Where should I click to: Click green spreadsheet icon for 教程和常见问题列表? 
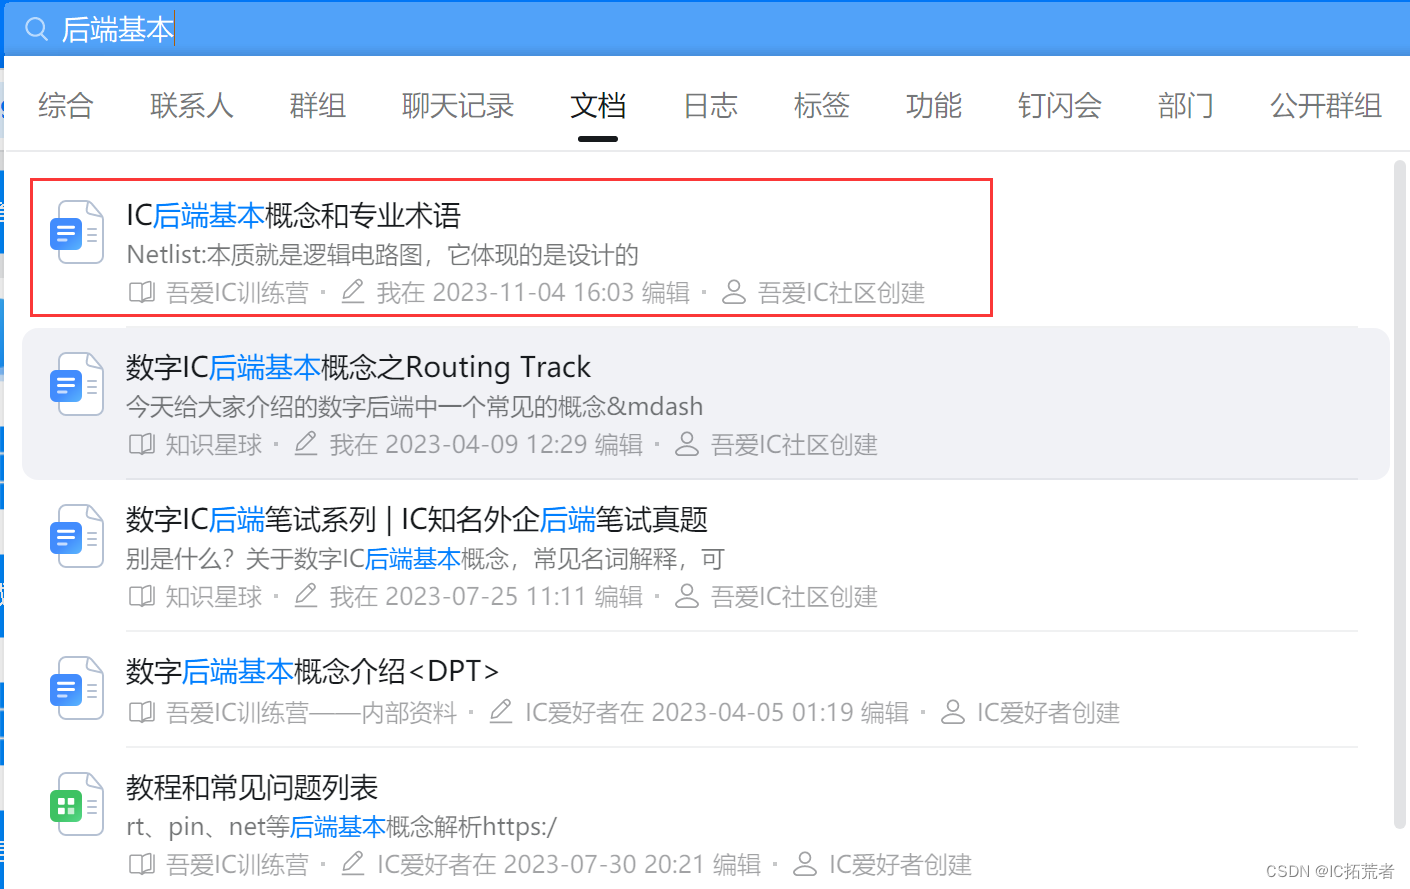click(x=77, y=804)
